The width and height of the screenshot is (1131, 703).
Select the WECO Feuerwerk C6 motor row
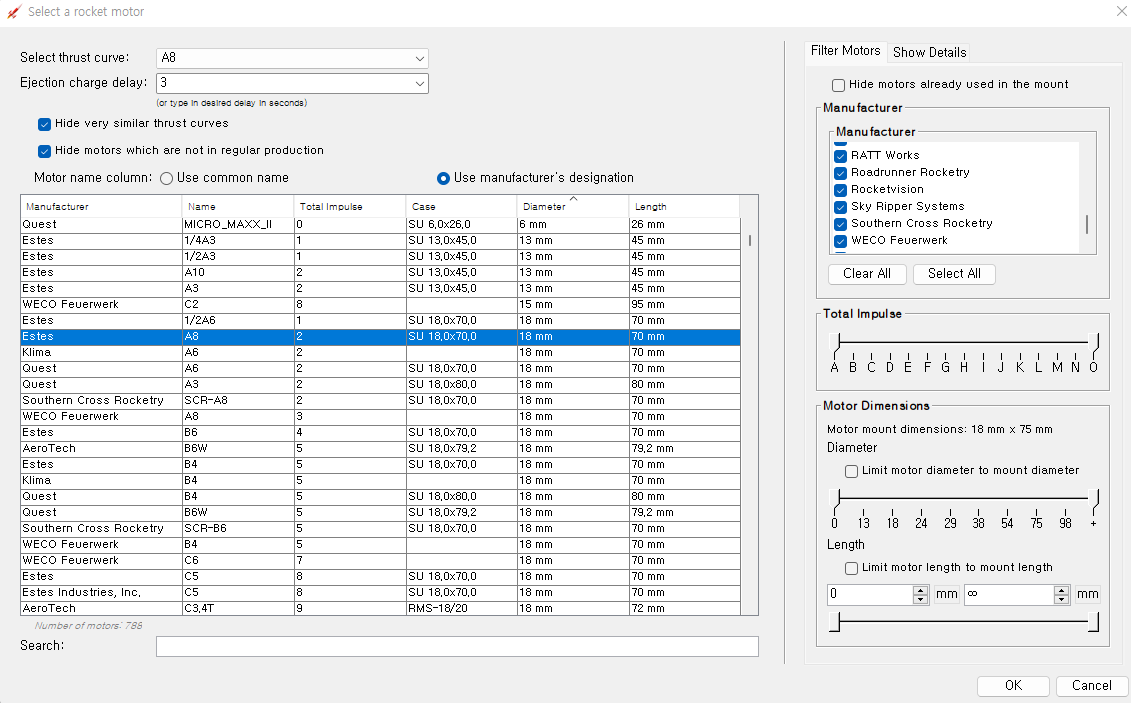tap(380, 560)
